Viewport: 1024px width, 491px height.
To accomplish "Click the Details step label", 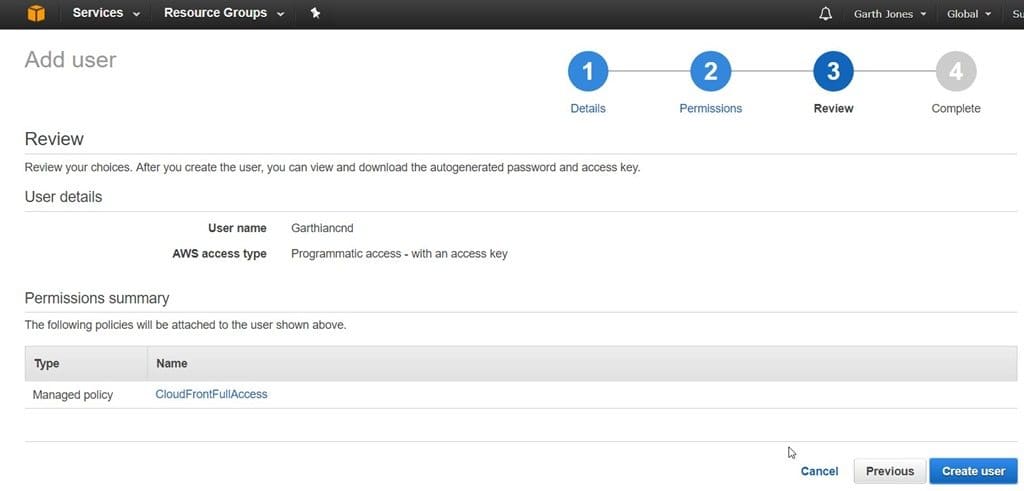I will [x=588, y=108].
